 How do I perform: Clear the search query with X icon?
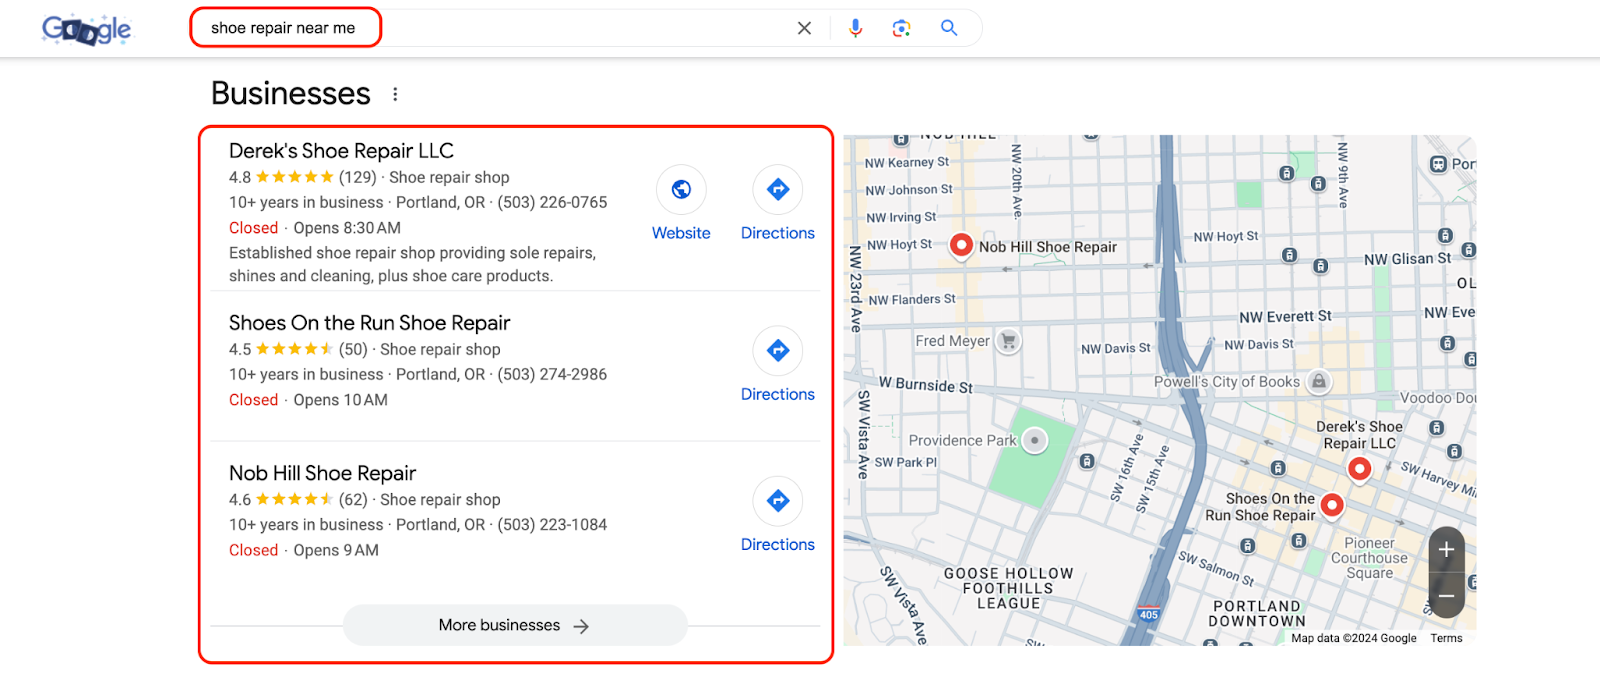(804, 28)
